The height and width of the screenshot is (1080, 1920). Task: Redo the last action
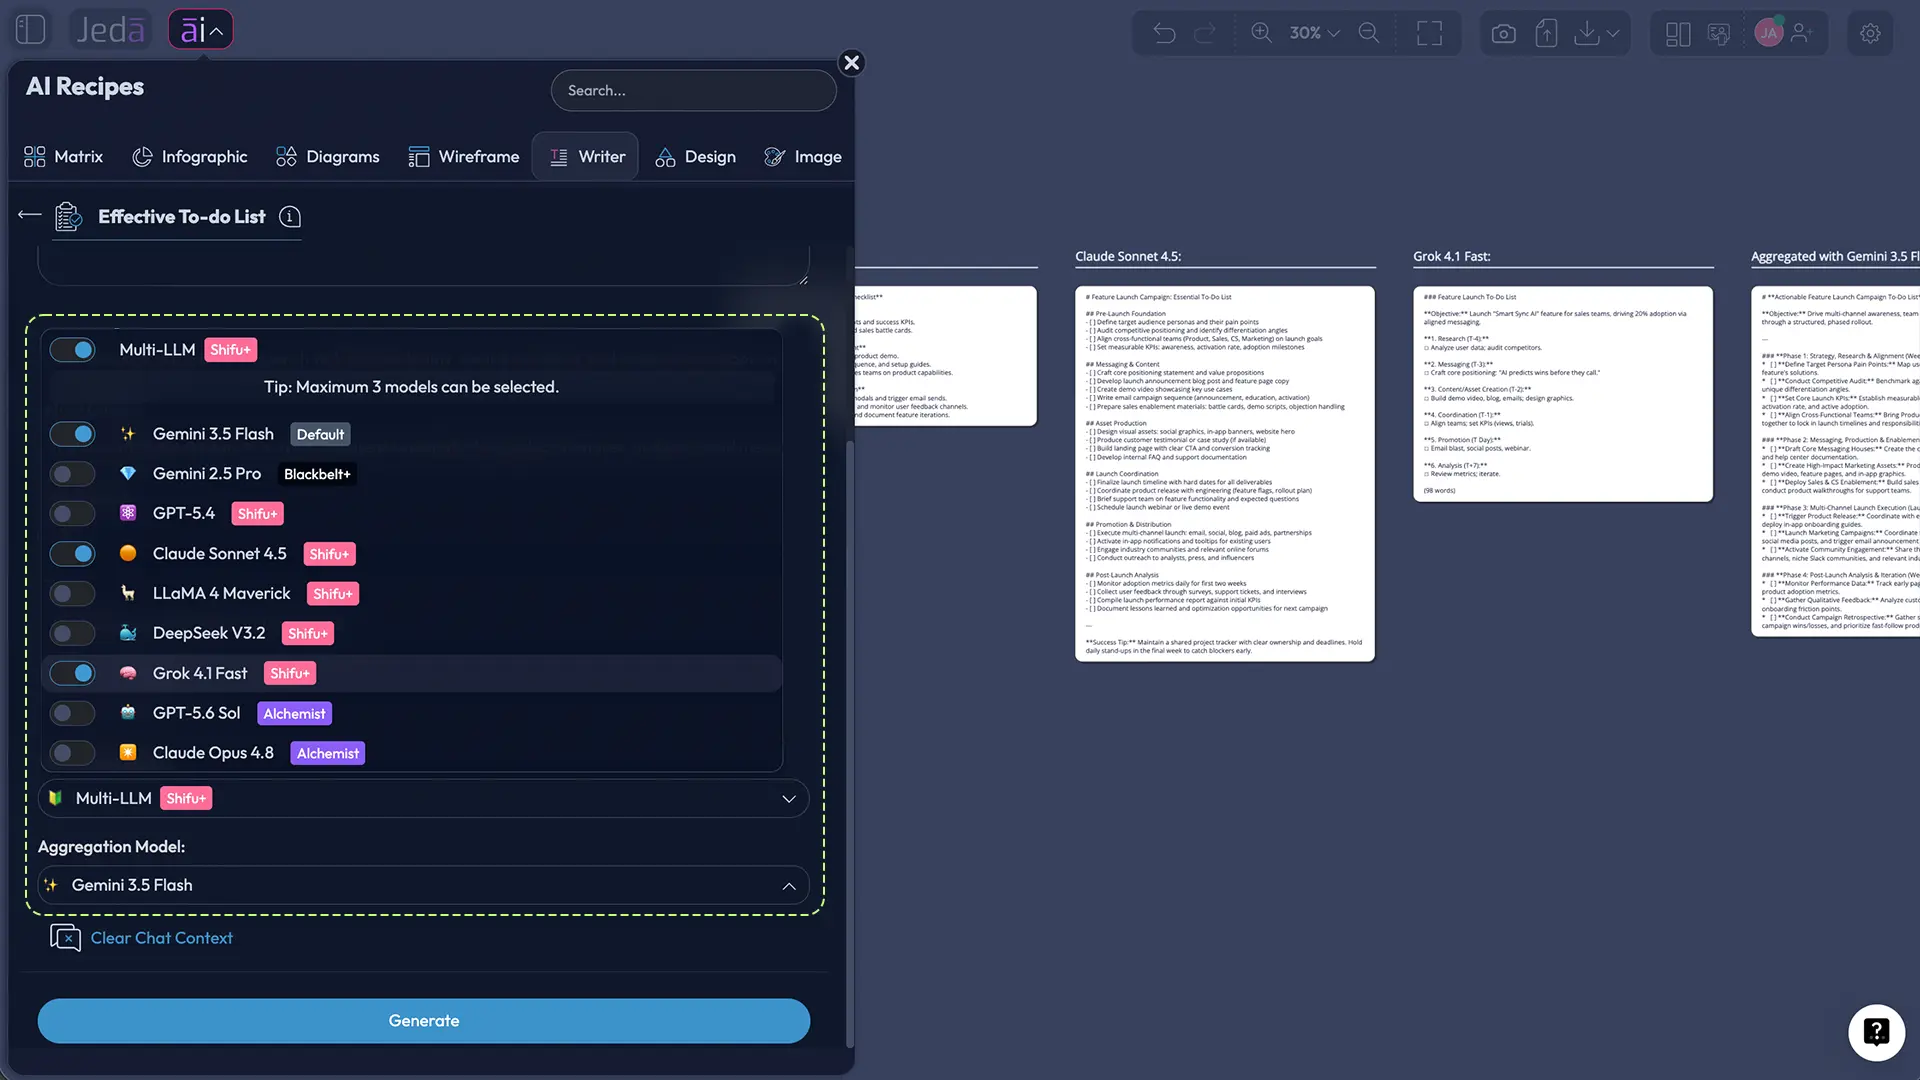coord(1206,33)
